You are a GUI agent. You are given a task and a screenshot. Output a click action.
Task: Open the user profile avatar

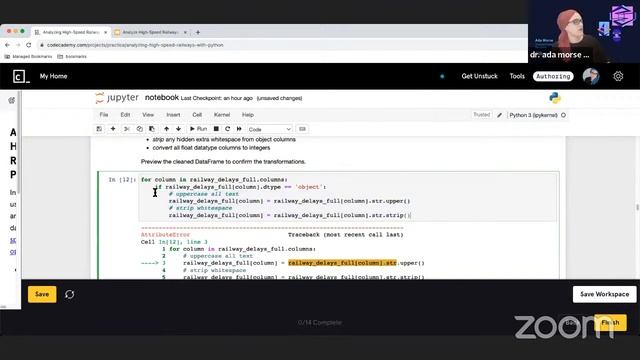591,76
